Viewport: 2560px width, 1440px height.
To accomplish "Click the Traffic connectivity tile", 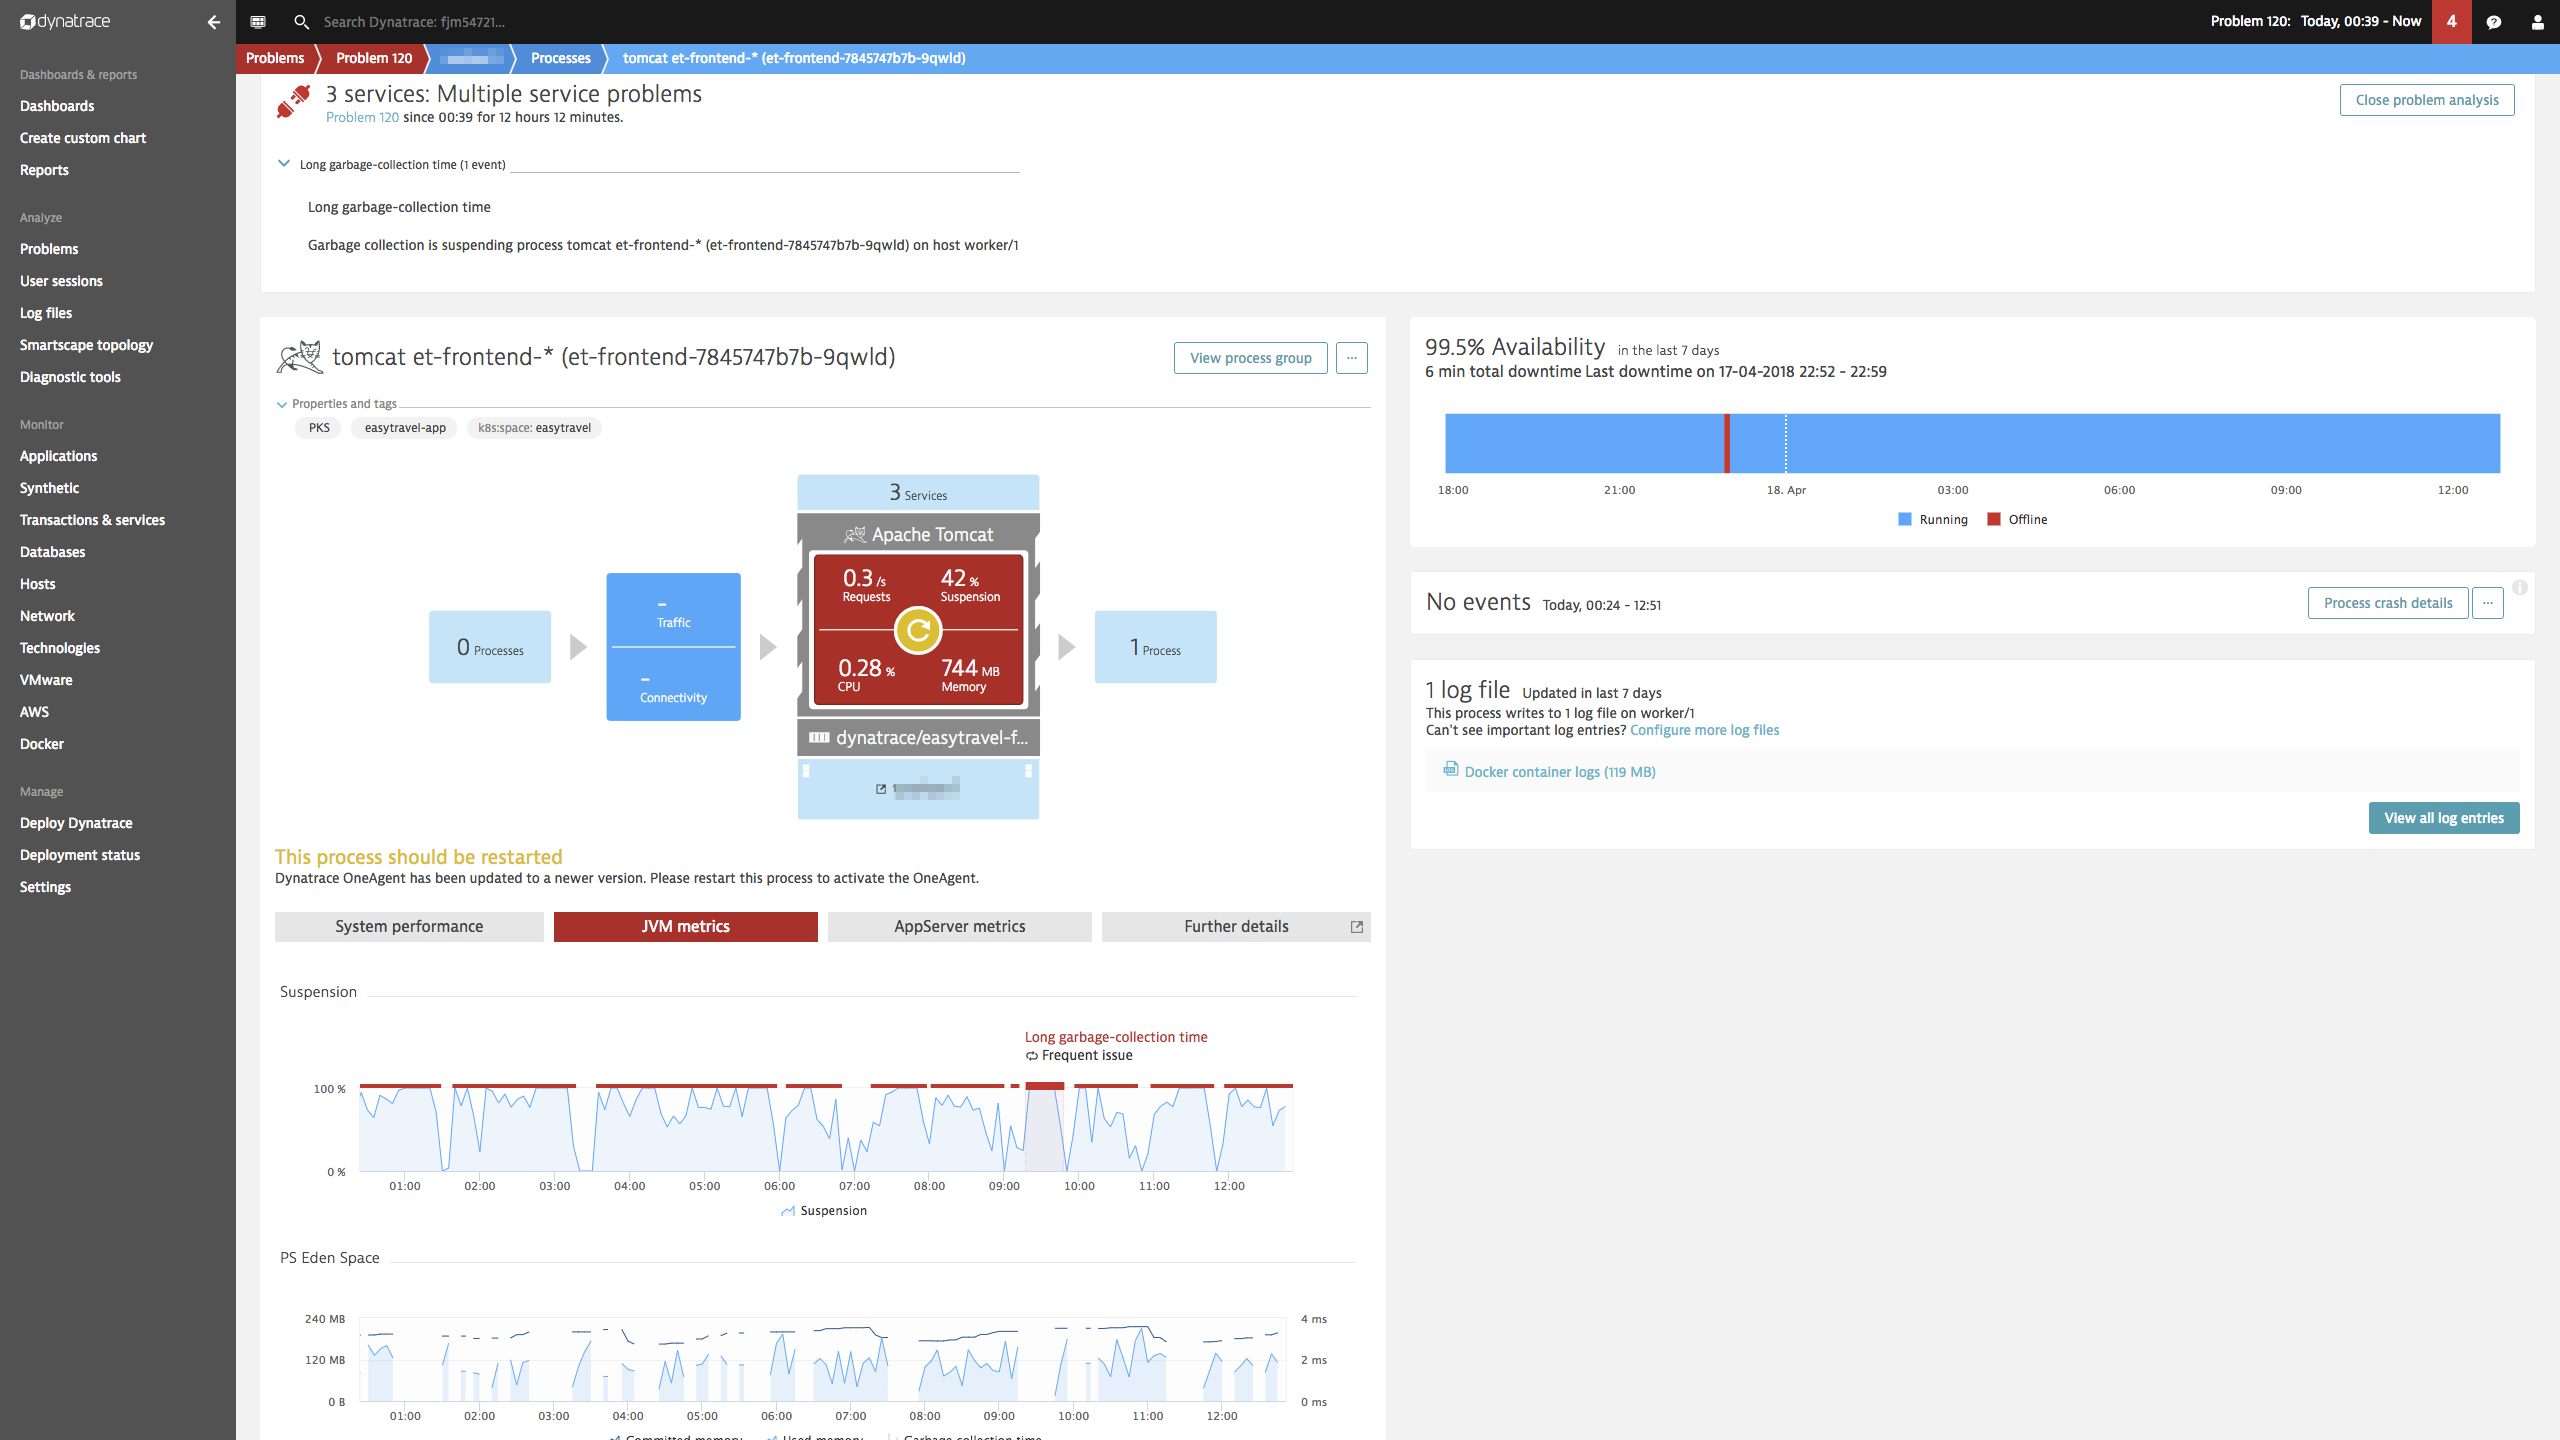I will point(674,647).
